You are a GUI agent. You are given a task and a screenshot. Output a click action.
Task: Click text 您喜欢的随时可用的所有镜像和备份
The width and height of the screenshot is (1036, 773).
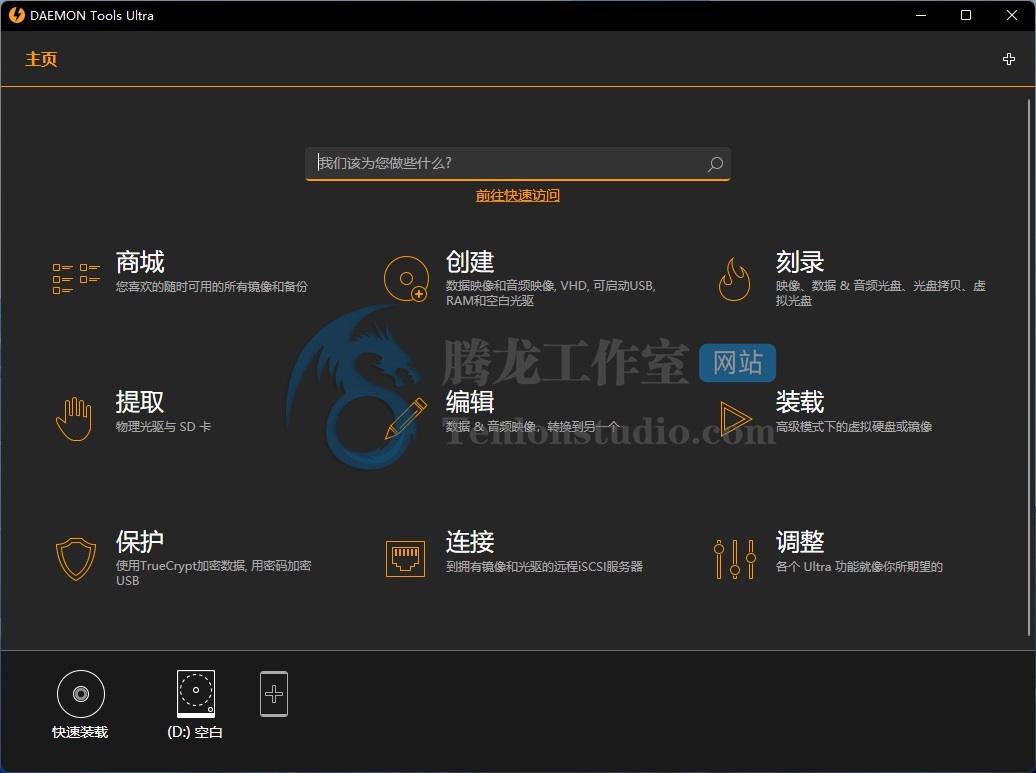point(211,287)
